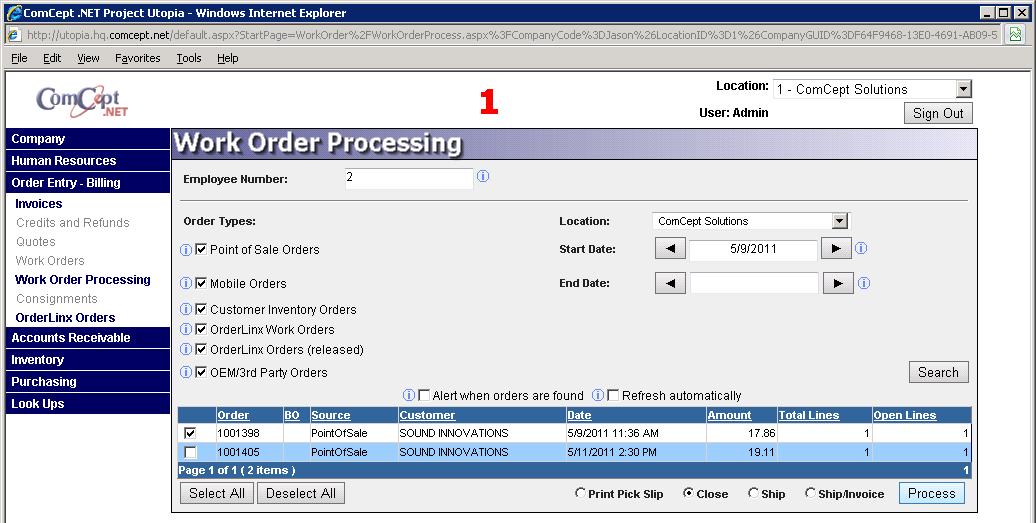Click the Process button
This screenshot has width=1036, height=523.
click(x=932, y=493)
